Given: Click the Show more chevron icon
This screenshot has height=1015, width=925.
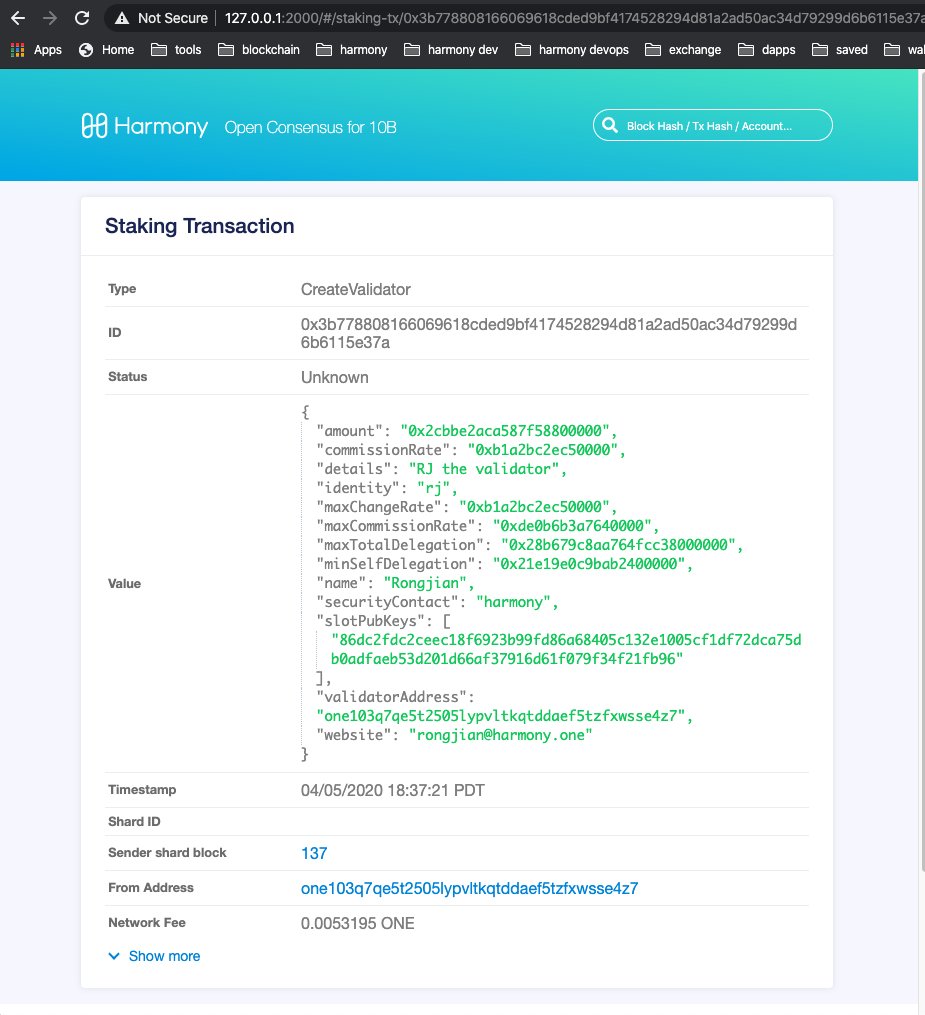Looking at the screenshot, I should tap(114, 956).
